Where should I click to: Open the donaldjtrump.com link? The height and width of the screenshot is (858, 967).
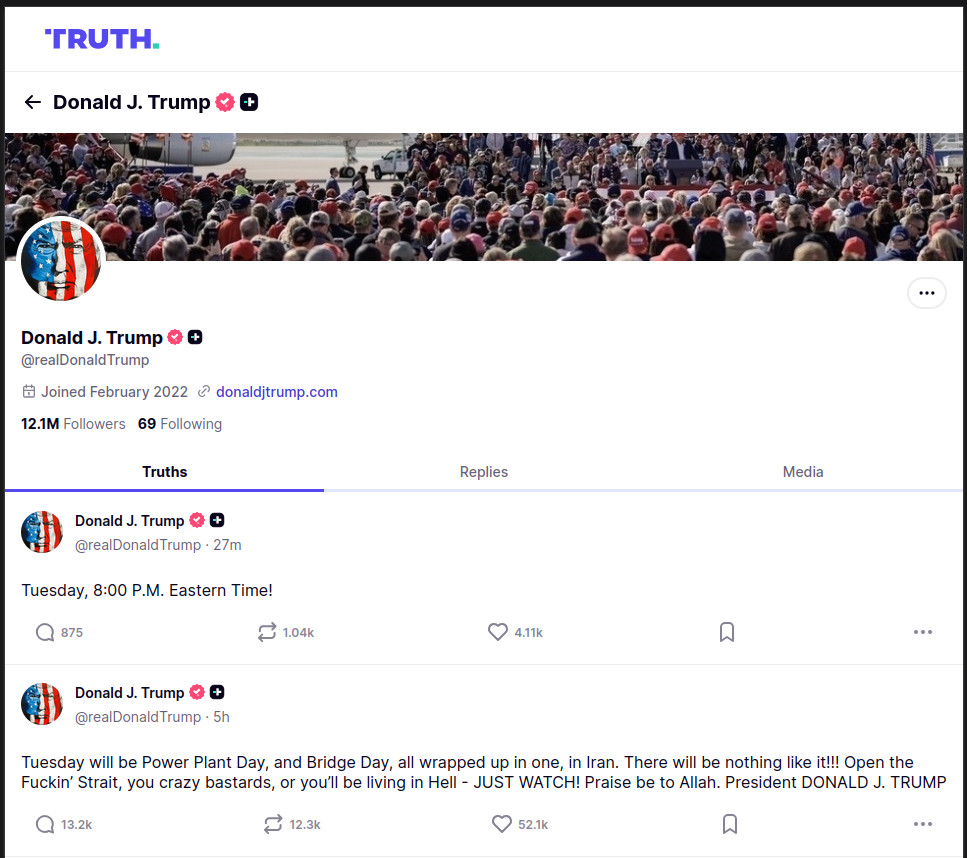pos(276,392)
